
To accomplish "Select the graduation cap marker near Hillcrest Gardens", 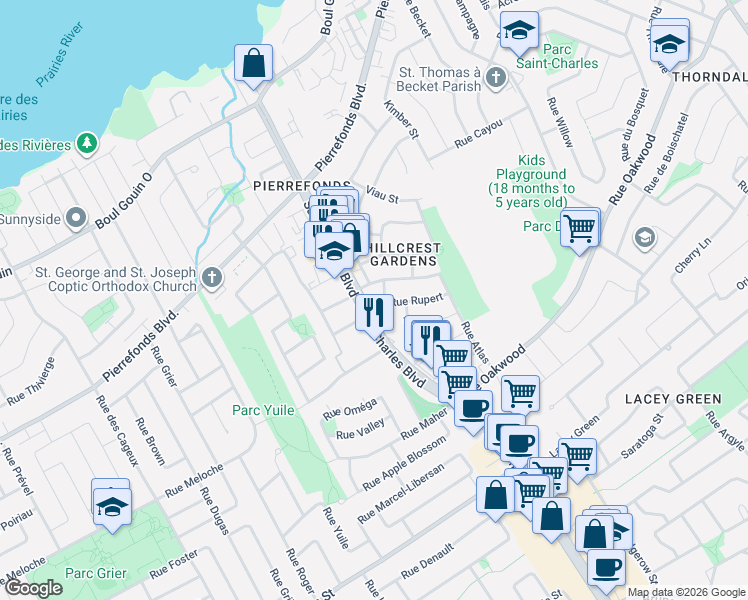I will point(334,252).
